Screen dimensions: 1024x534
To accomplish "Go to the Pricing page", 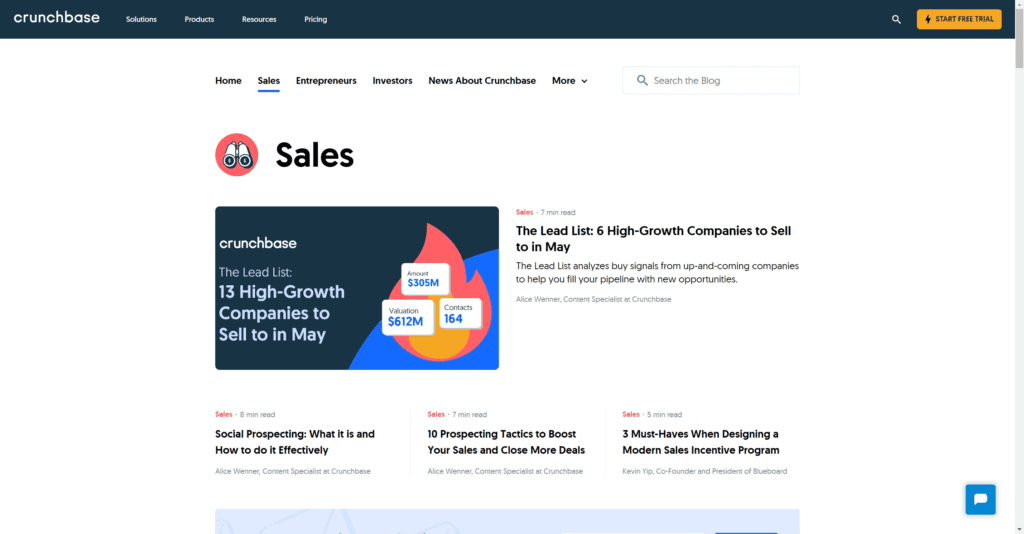I will point(315,20).
